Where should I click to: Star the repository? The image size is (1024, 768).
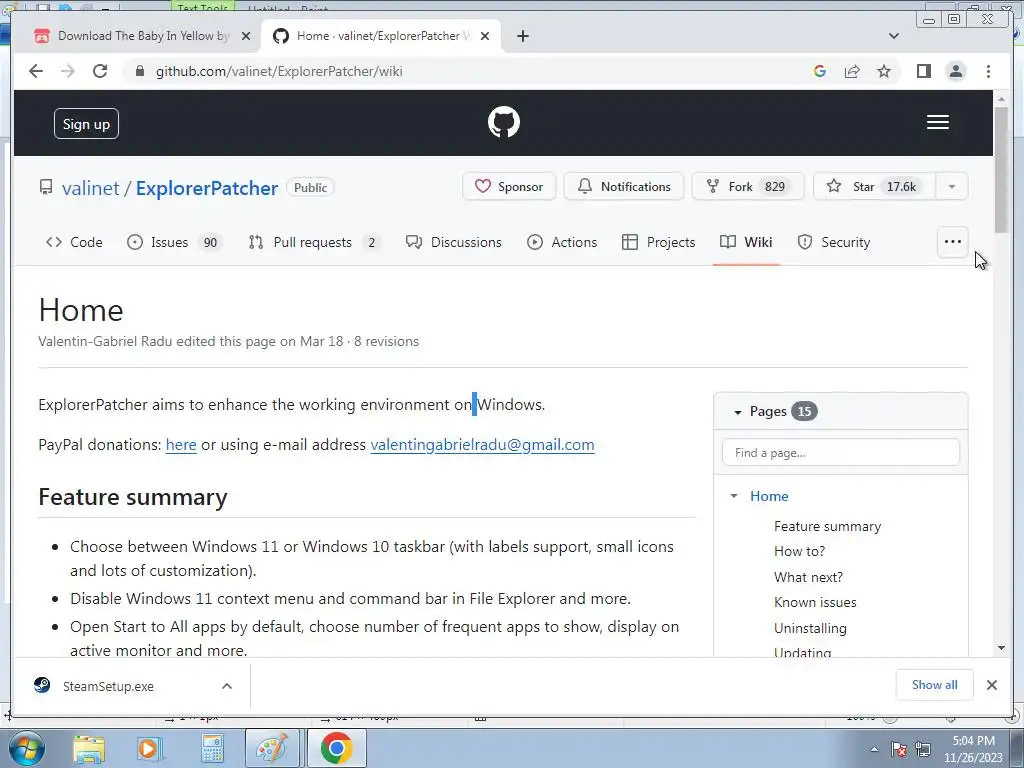[874, 187]
